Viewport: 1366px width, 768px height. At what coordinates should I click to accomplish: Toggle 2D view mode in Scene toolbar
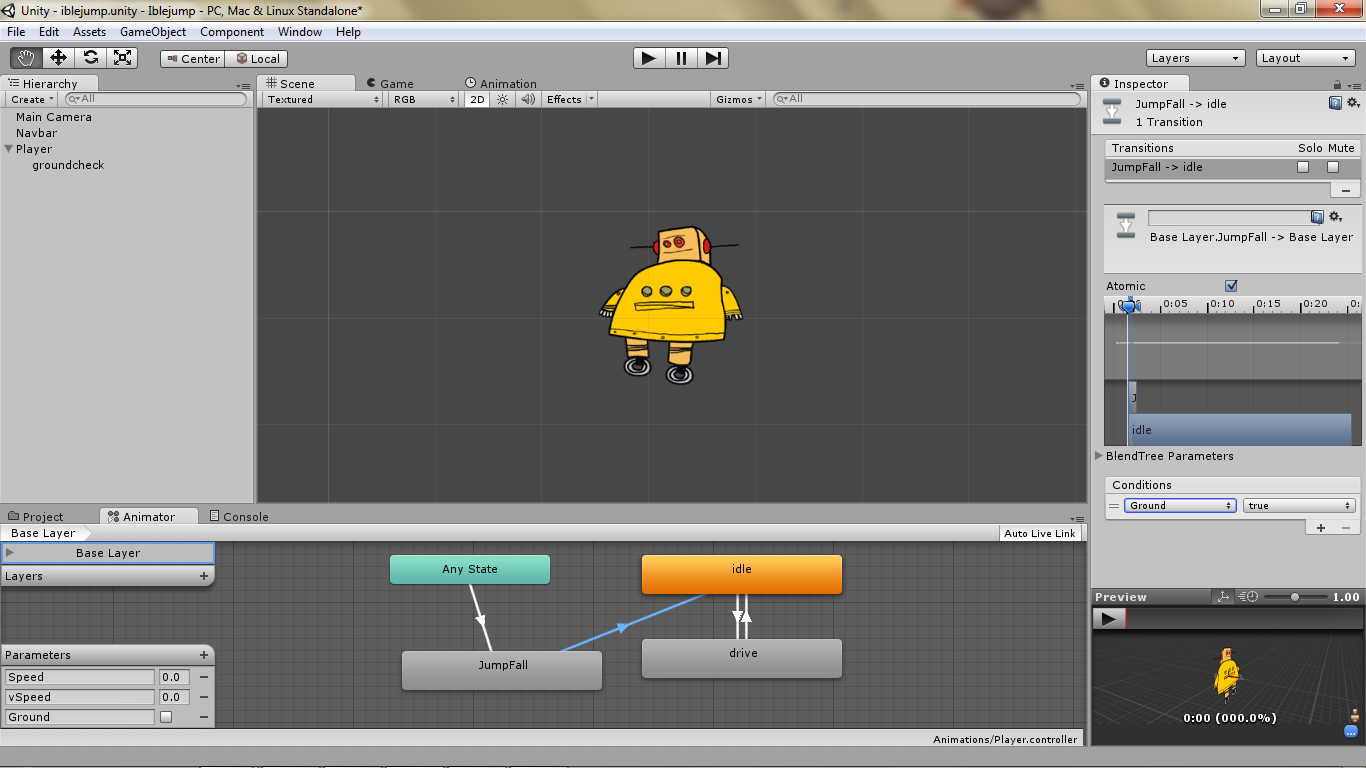pos(477,99)
